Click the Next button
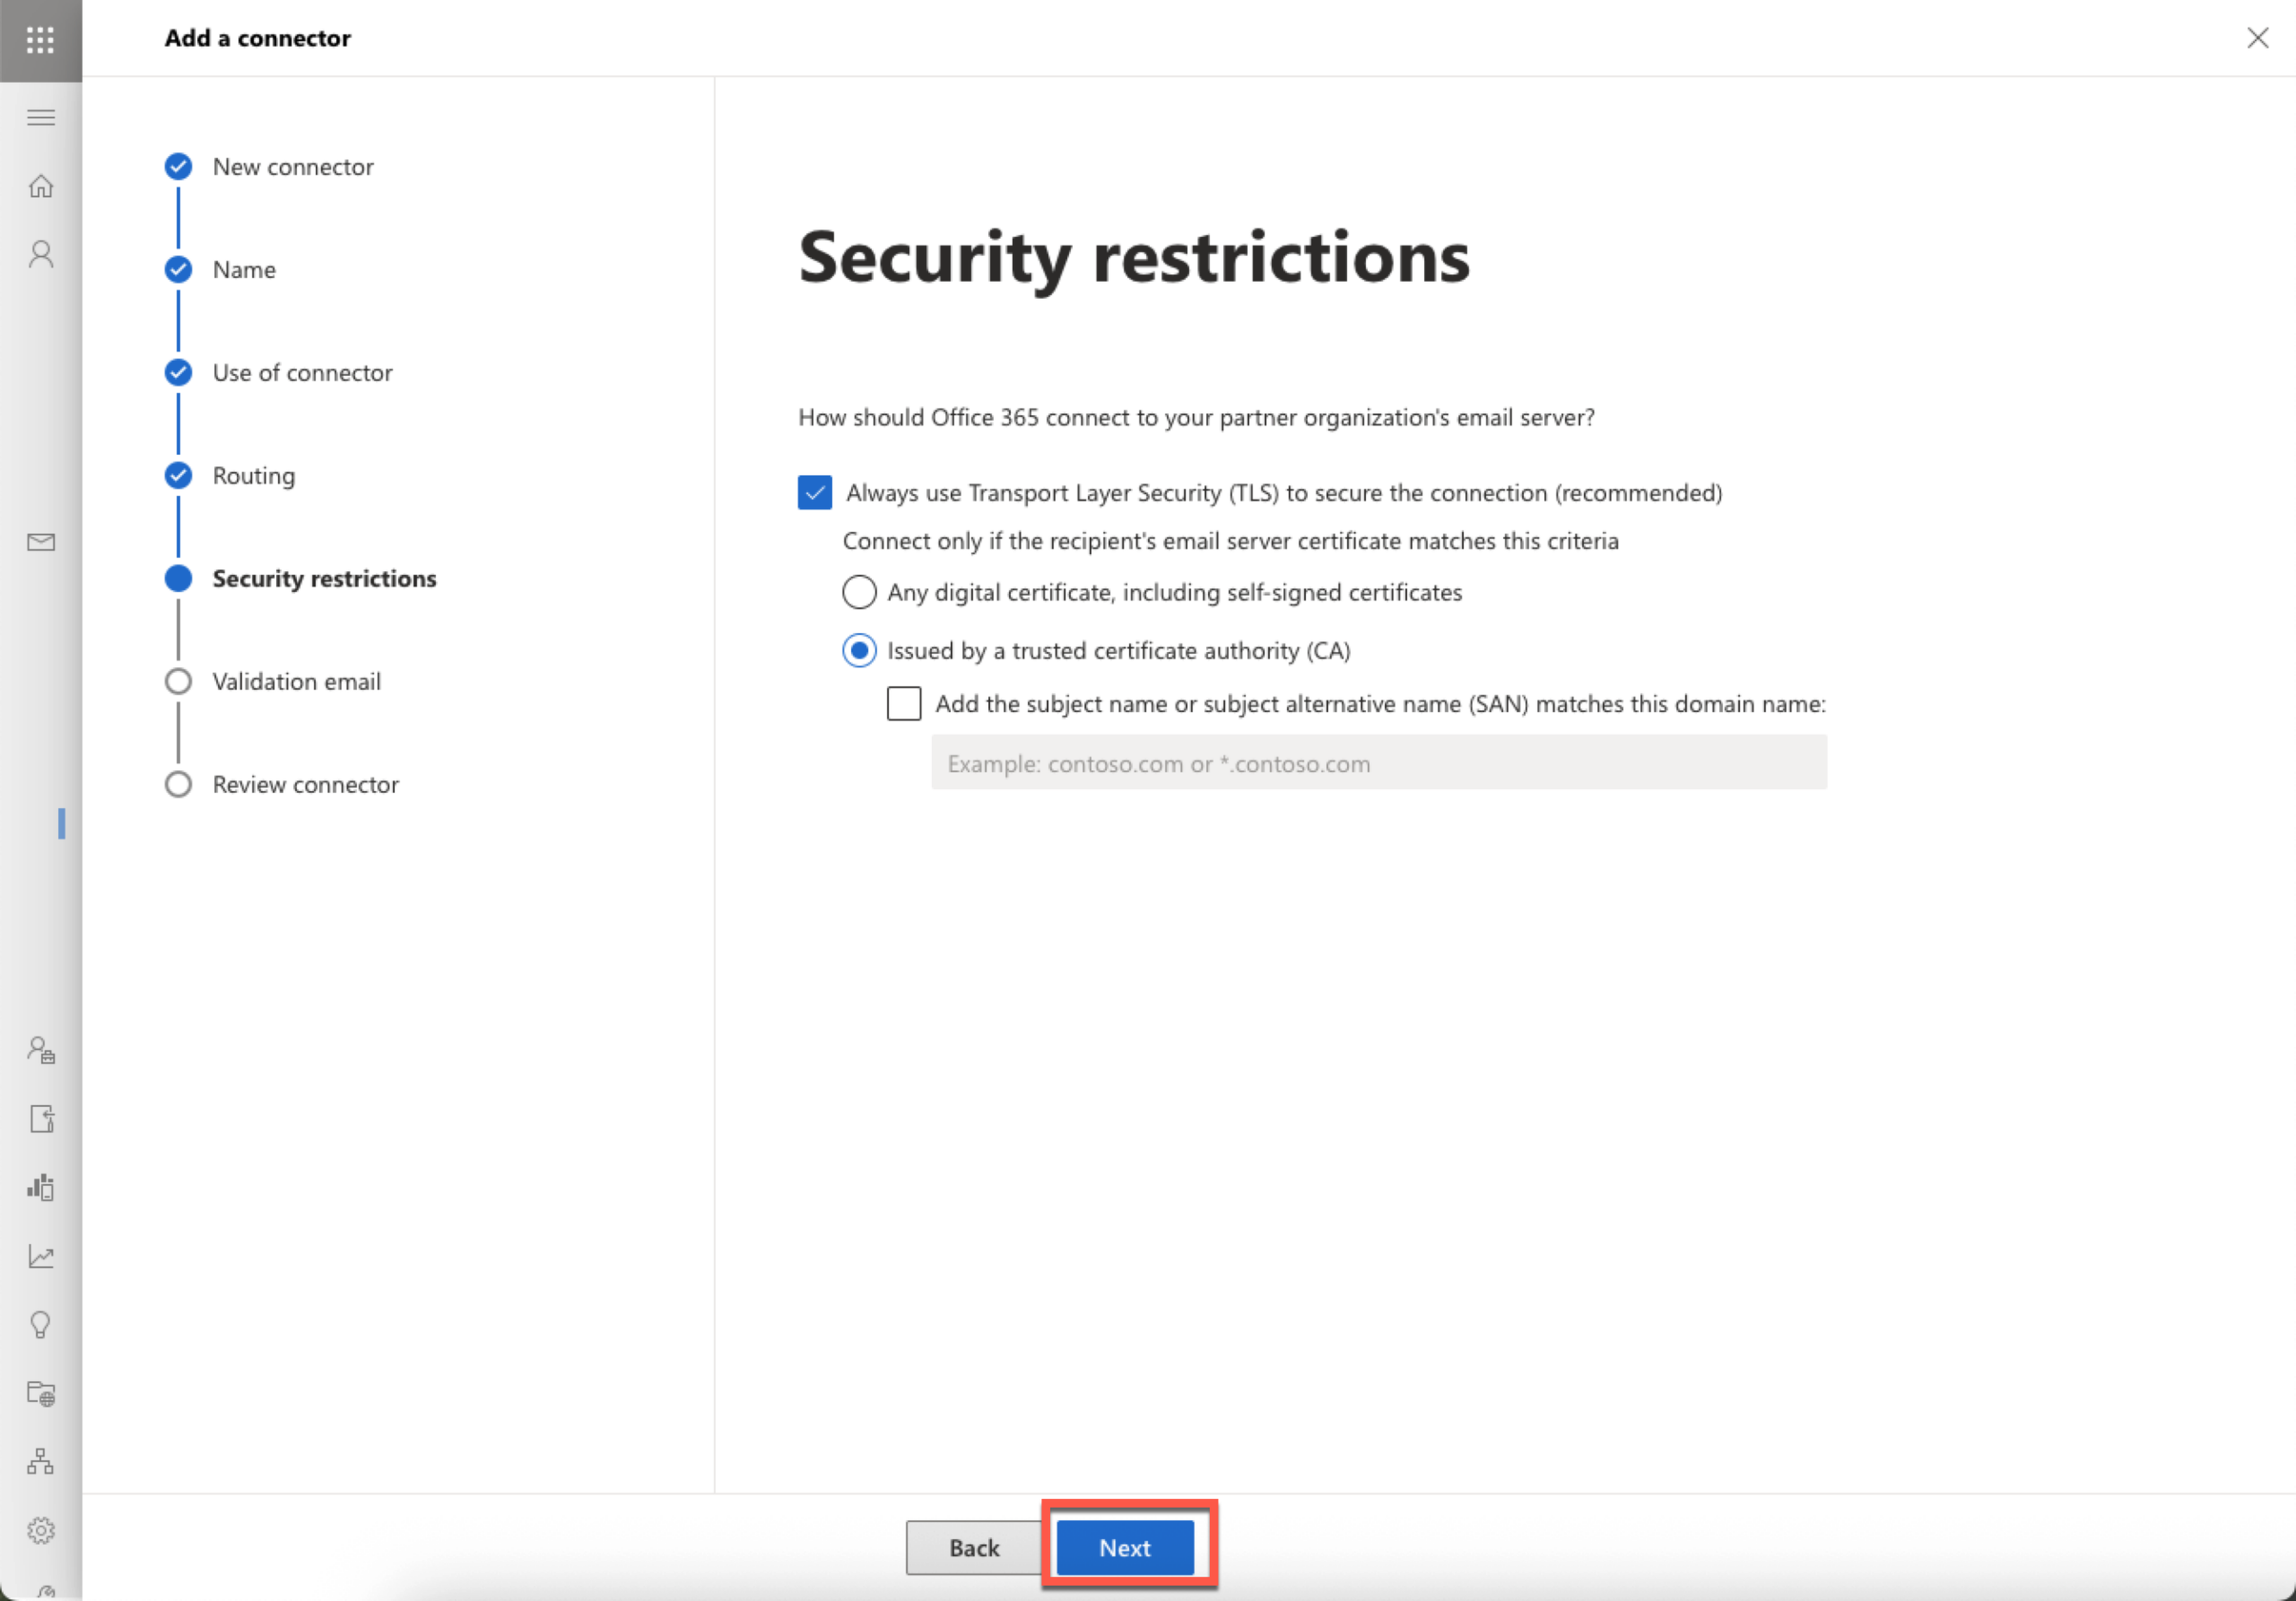 pyautogui.click(x=1125, y=1547)
